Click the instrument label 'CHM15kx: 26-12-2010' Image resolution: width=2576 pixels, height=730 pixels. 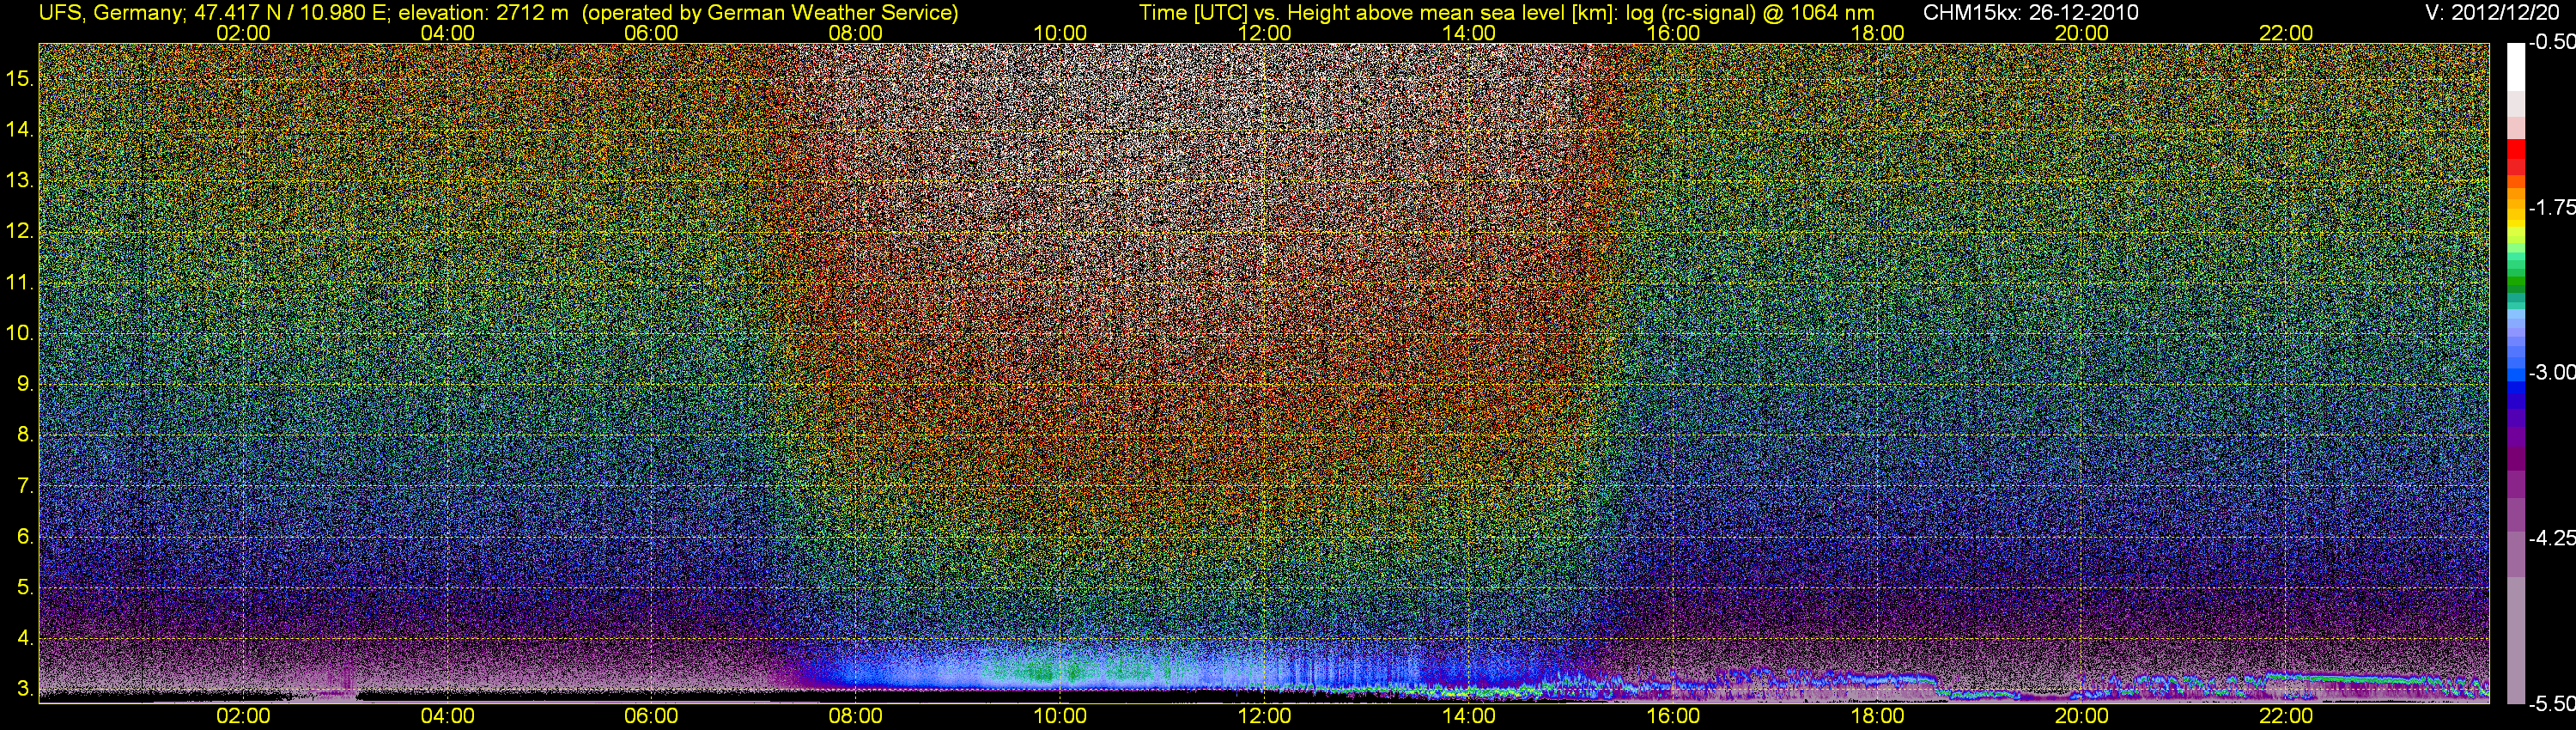2029,13
